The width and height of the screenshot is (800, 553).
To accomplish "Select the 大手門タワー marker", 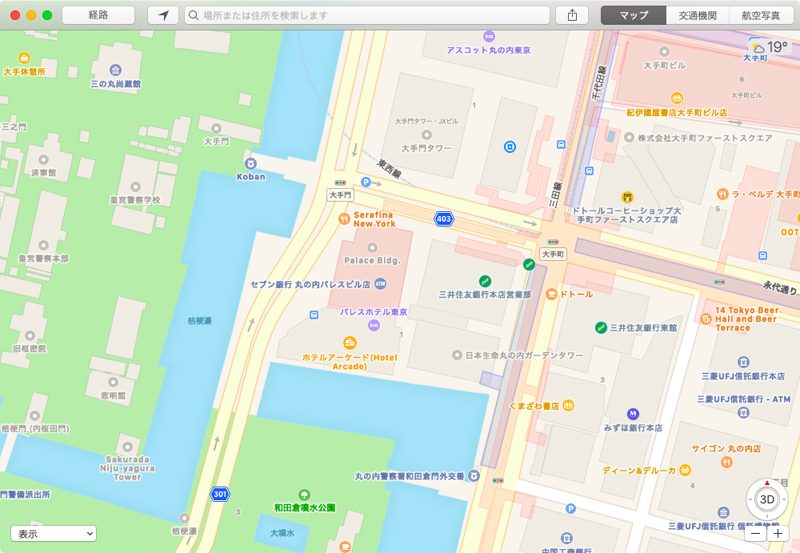I will [x=427, y=135].
